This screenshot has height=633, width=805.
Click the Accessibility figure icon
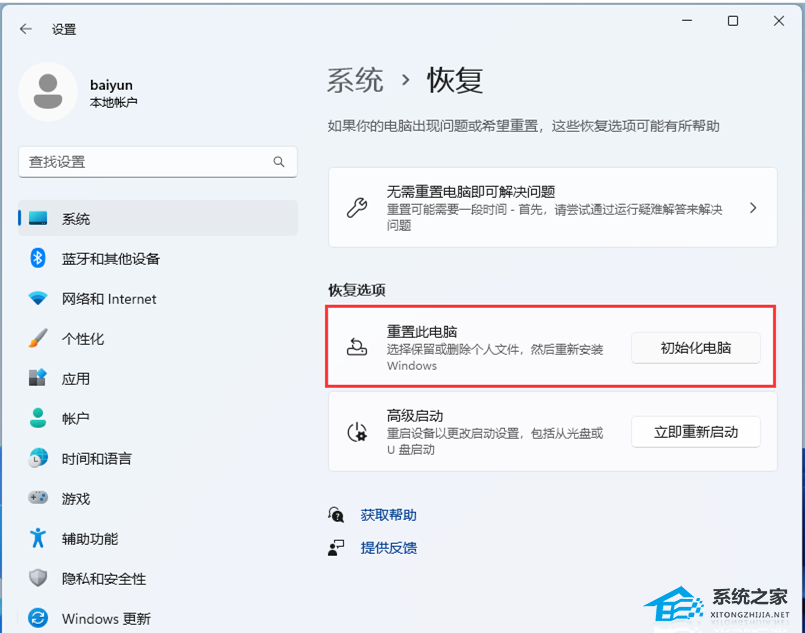pyautogui.click(x=37, y=538)
